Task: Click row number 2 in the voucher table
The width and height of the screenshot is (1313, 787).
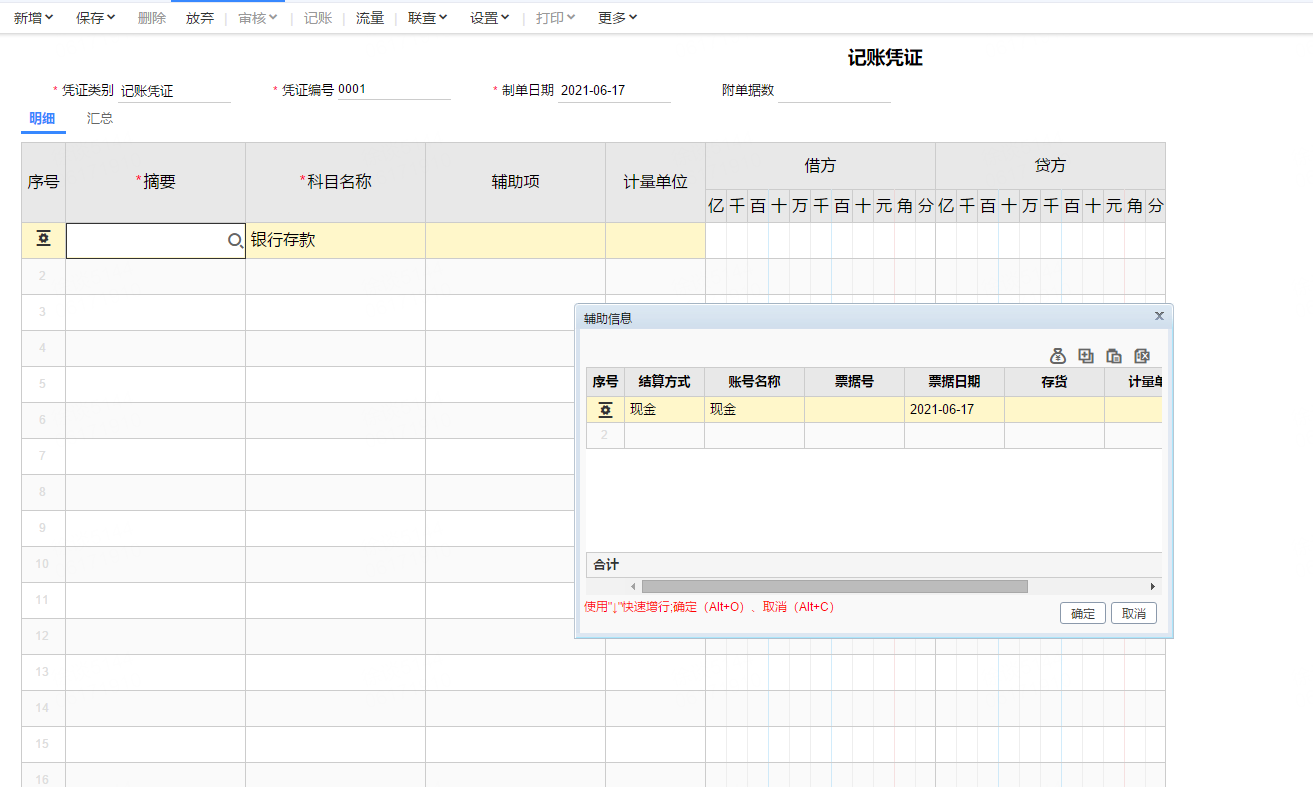Action: pos(43,276)
